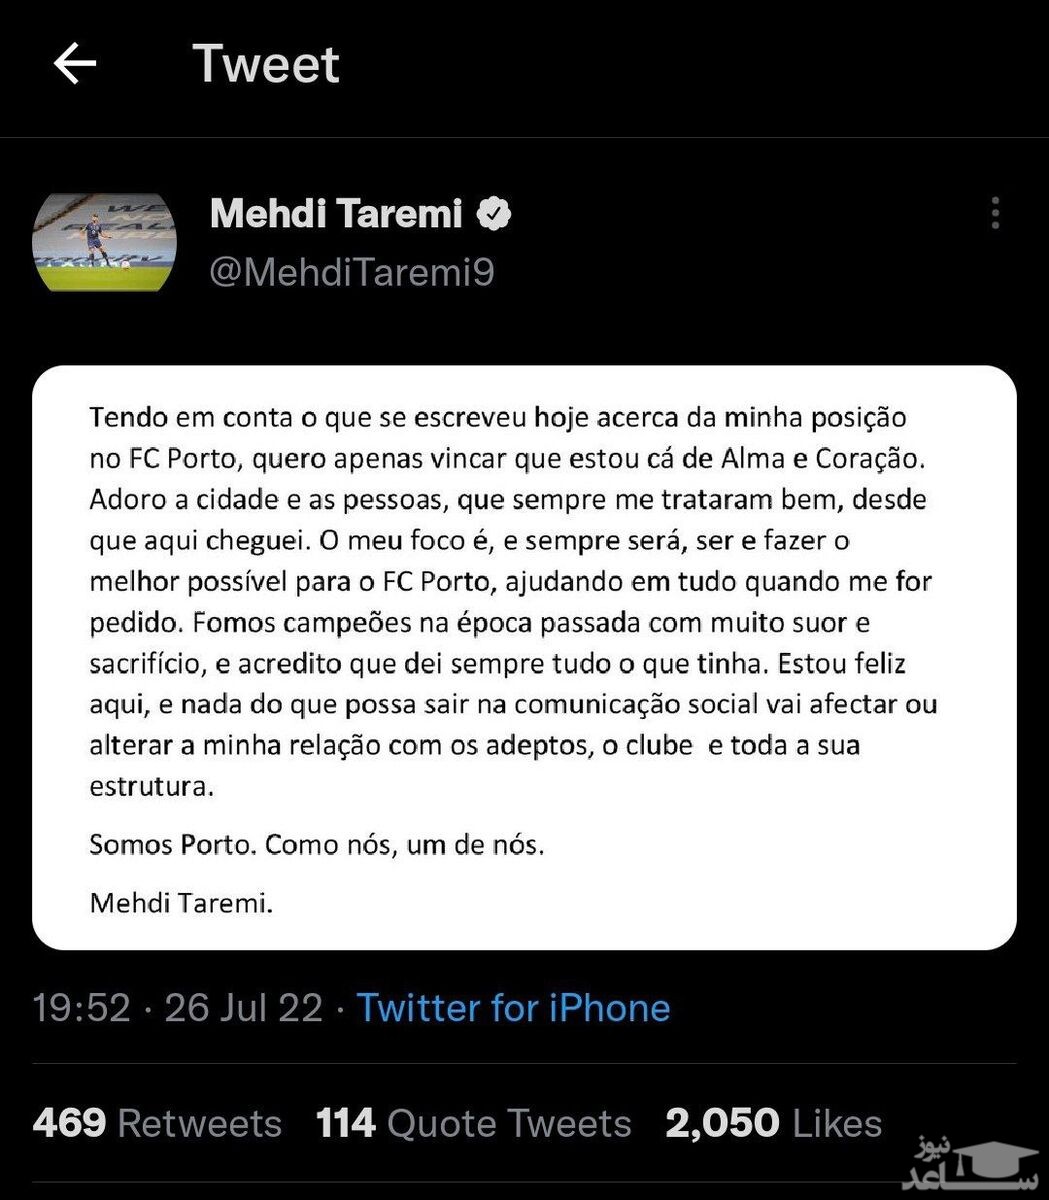The width and height of the screenshot is (1049, 1200).
Task: Open the Twitter for iPhone source link
Action: pos(513,1008)
